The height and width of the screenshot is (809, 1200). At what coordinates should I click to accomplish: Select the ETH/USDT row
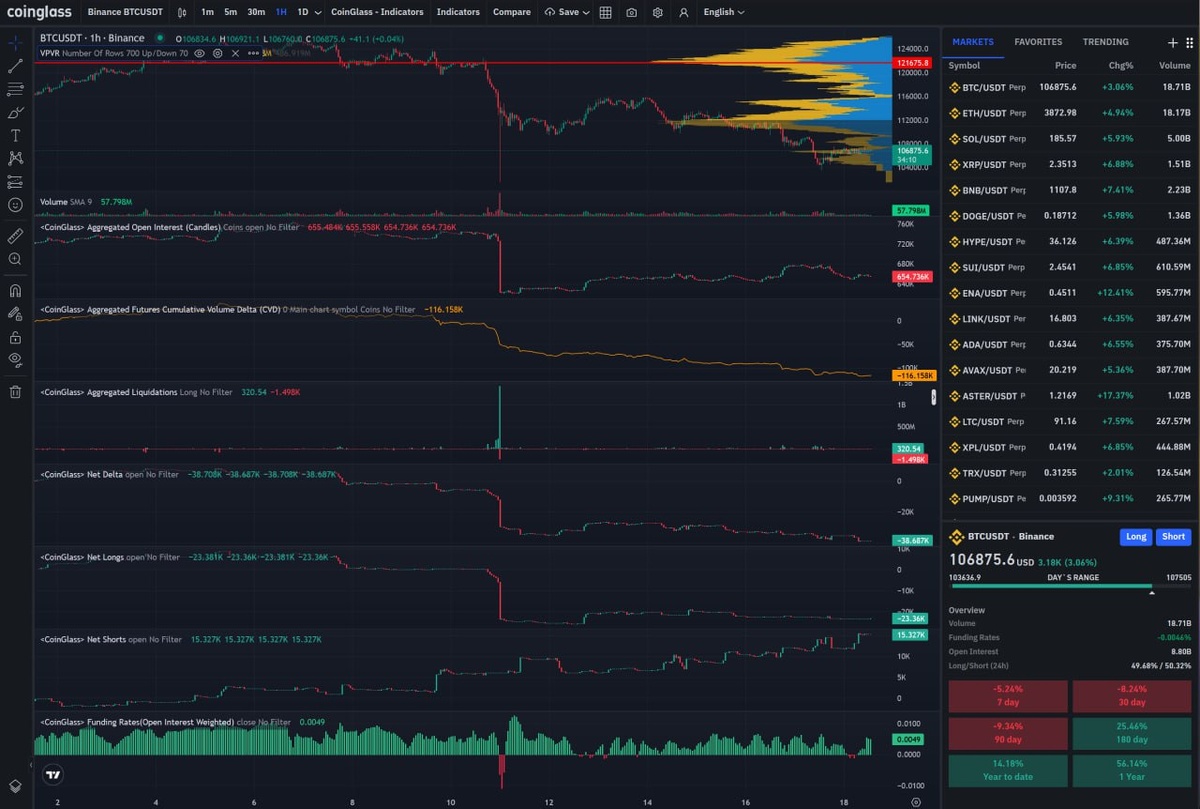click(1070, 113)
